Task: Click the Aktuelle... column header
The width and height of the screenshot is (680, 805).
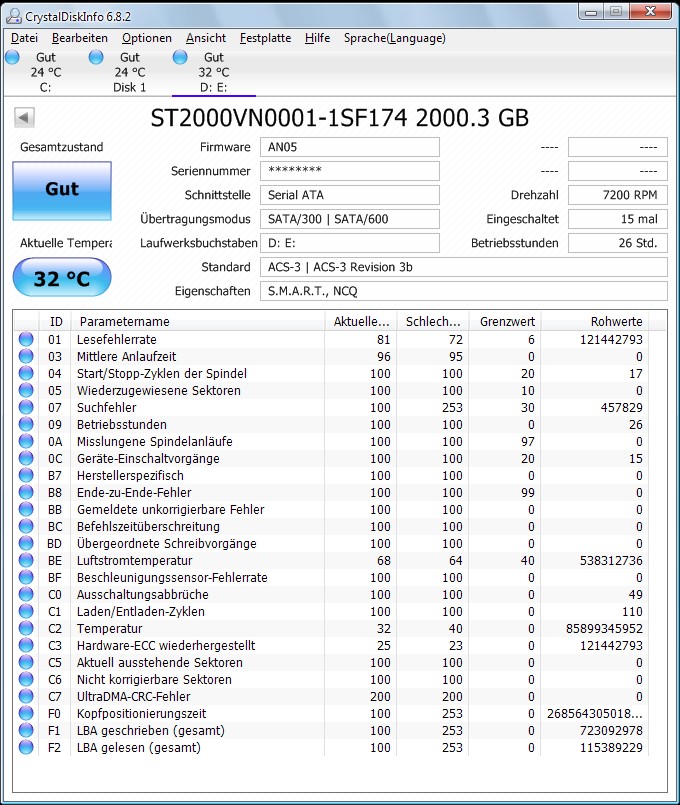Action: click(x=361, y=321)
